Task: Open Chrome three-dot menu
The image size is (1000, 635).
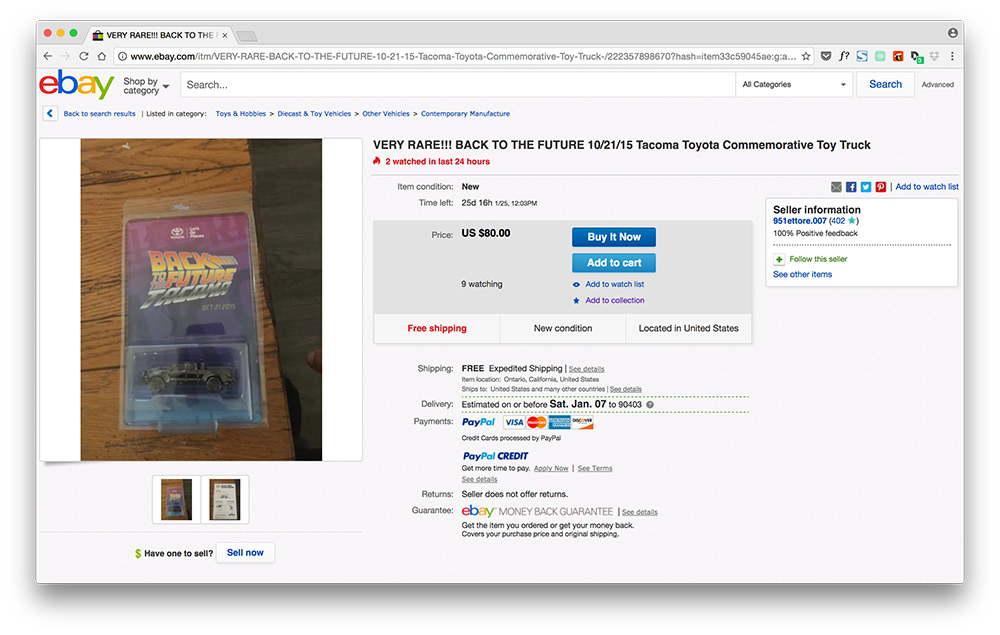Action: point(952,56)
